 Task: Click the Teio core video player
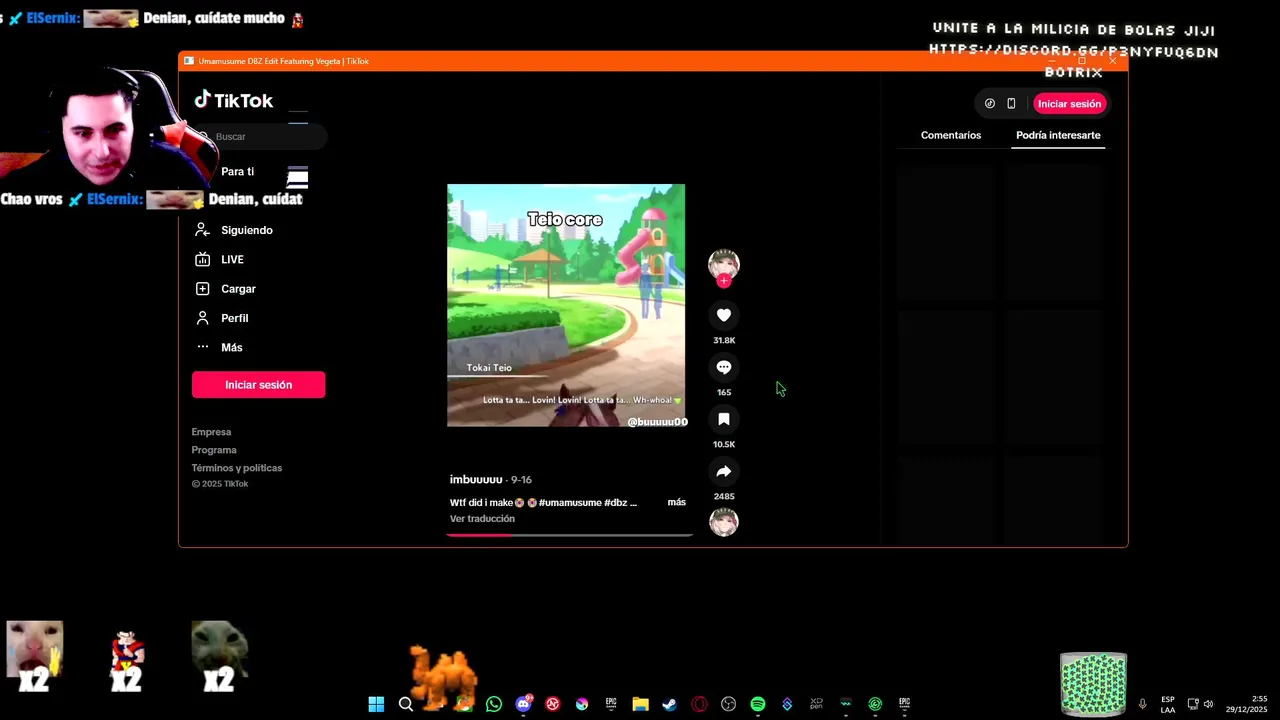pos(566,305)
